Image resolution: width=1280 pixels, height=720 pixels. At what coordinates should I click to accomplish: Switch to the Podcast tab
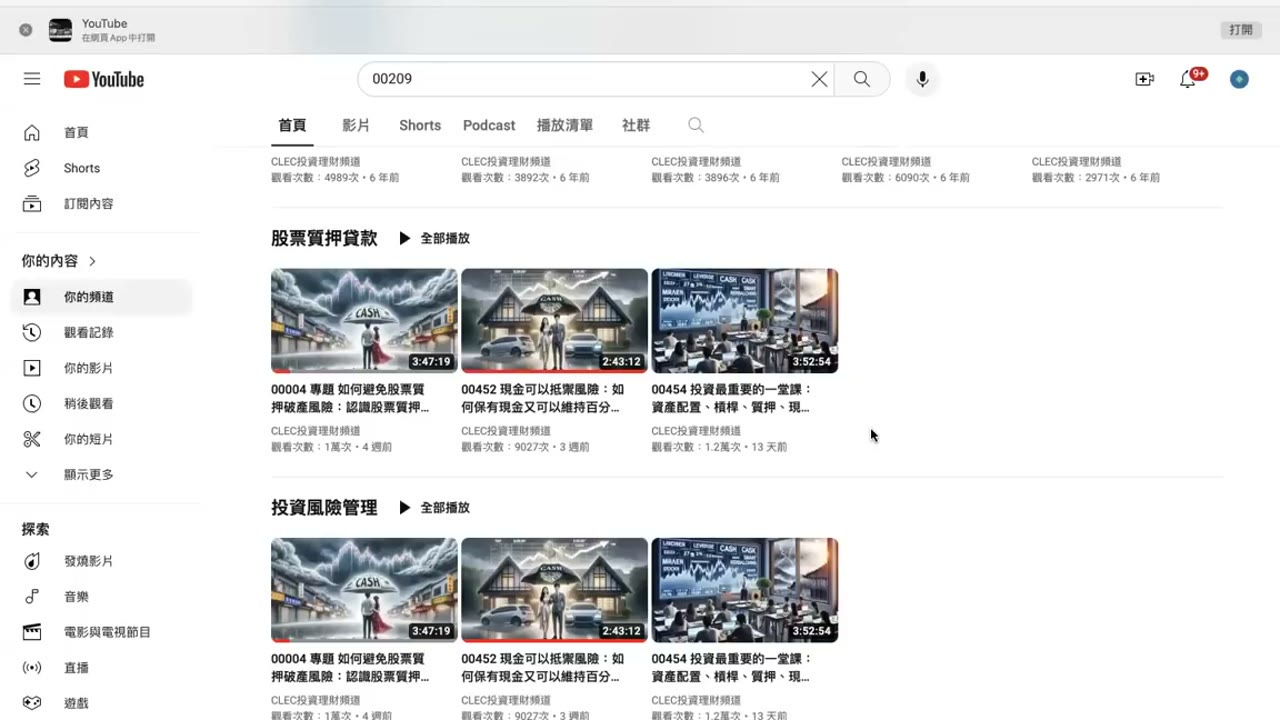489,125
